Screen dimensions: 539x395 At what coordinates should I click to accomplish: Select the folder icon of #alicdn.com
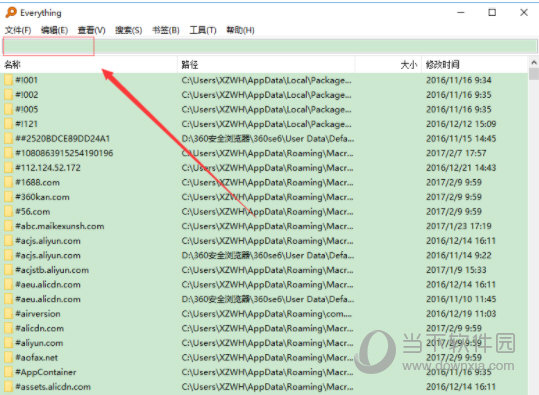click(9, 328)
